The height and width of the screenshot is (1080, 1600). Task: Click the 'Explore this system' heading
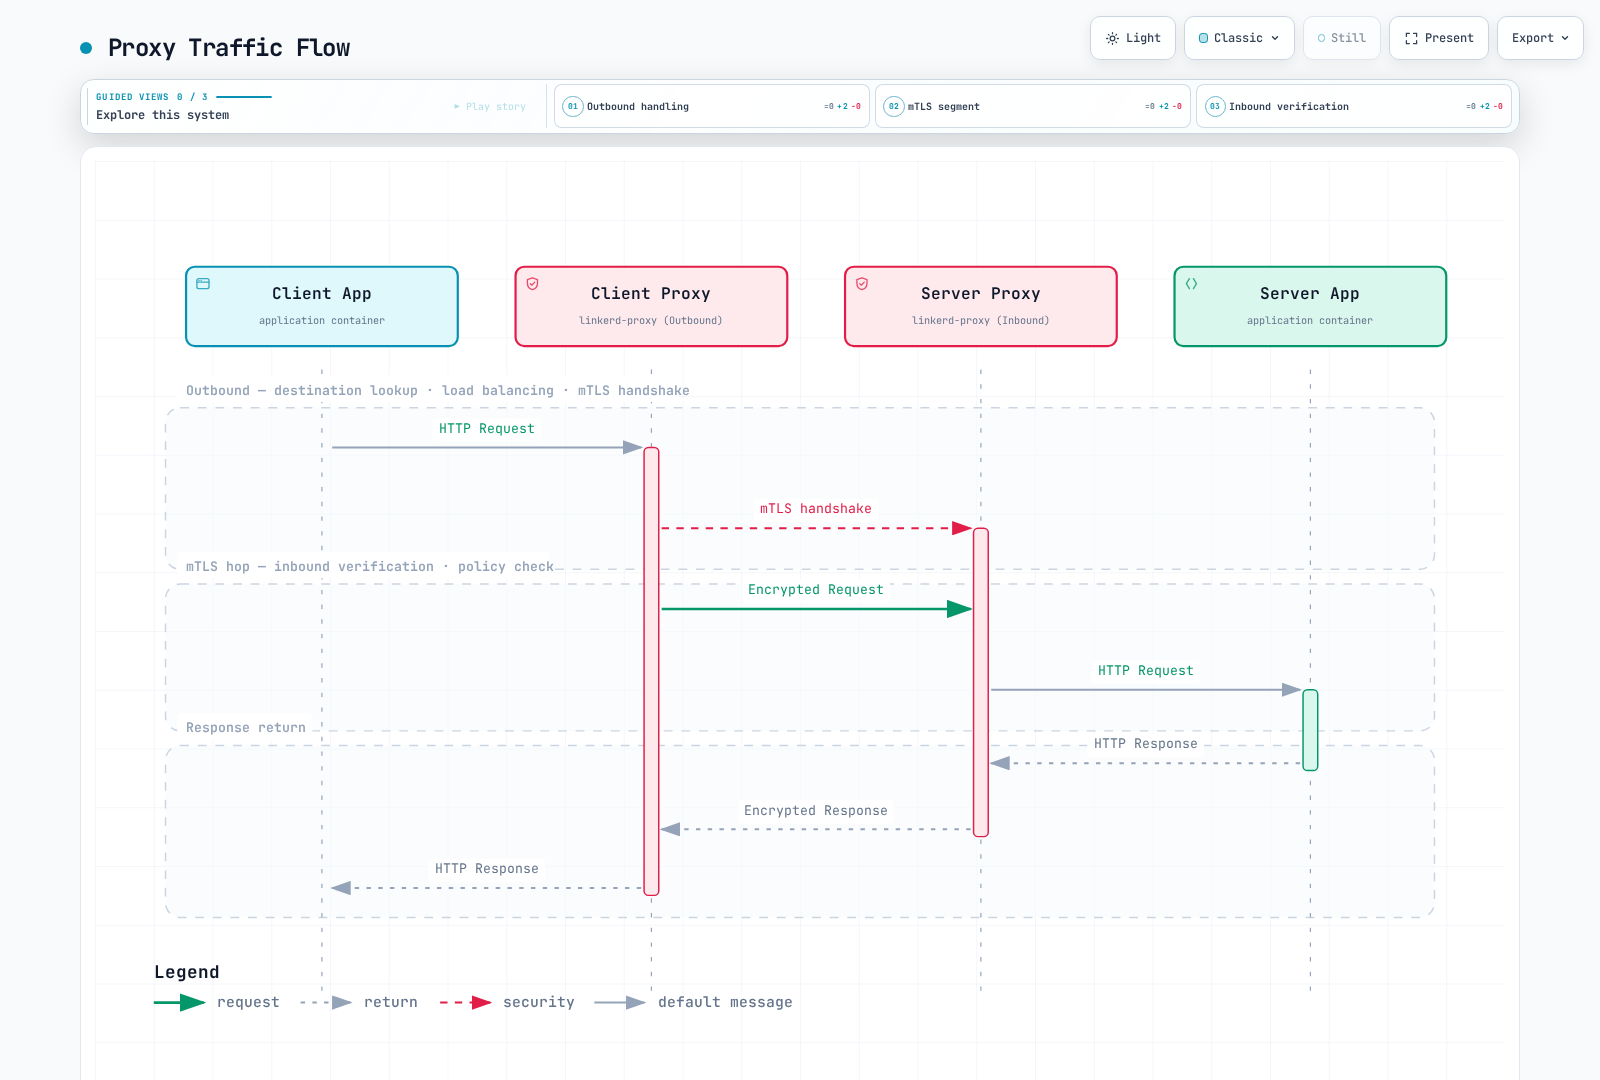click(x=163, y=115)
